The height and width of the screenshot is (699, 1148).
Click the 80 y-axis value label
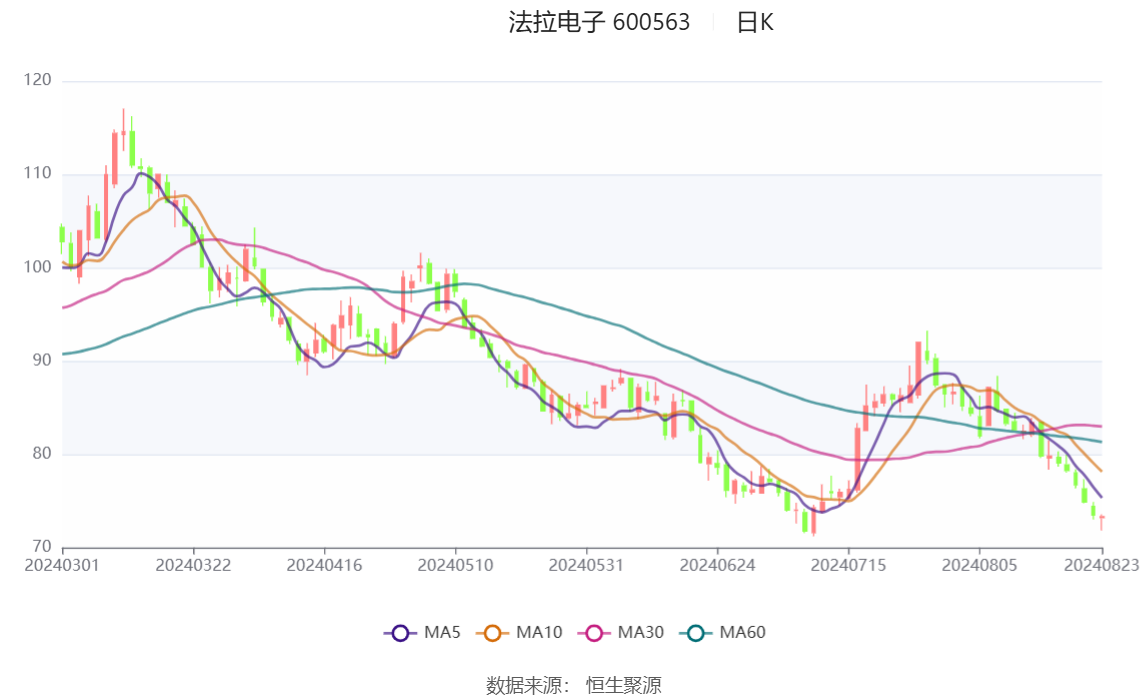pyautogui.click(x=42, y=454)
